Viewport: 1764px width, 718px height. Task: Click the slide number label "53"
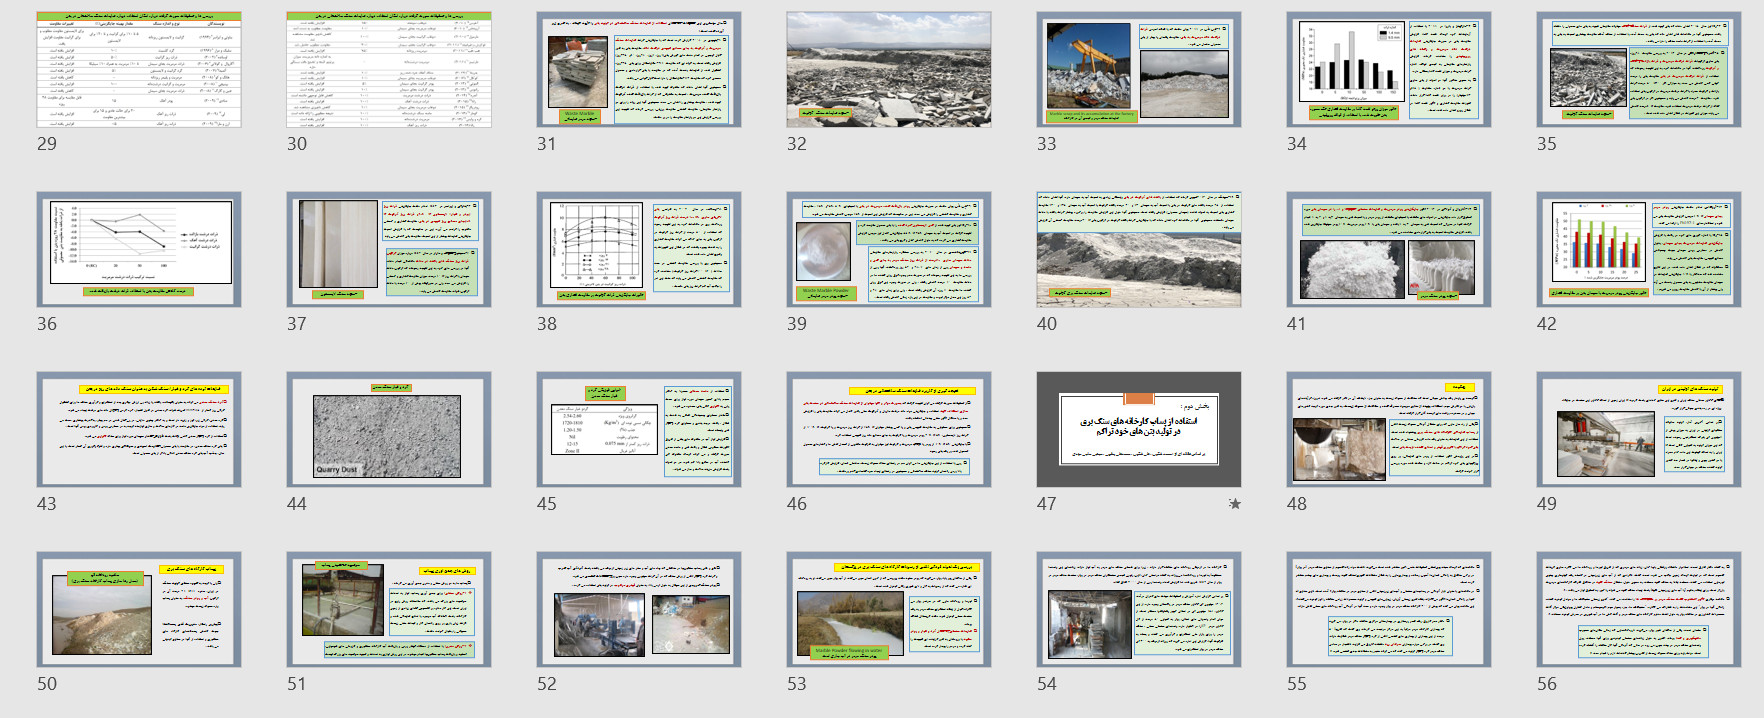[797, 684]
